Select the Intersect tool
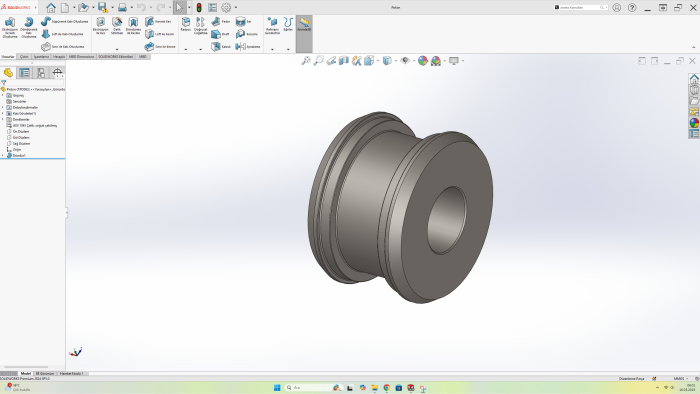This screenshot has width=700, height=394. click(x=246, y=34)
